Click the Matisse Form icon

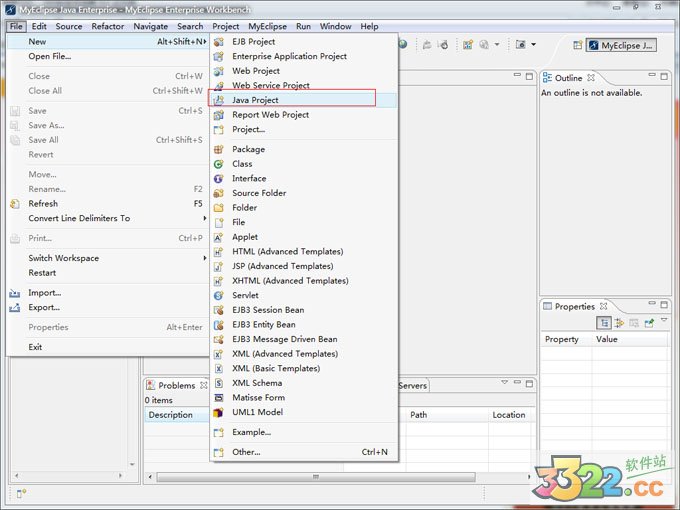click(219, 398)
